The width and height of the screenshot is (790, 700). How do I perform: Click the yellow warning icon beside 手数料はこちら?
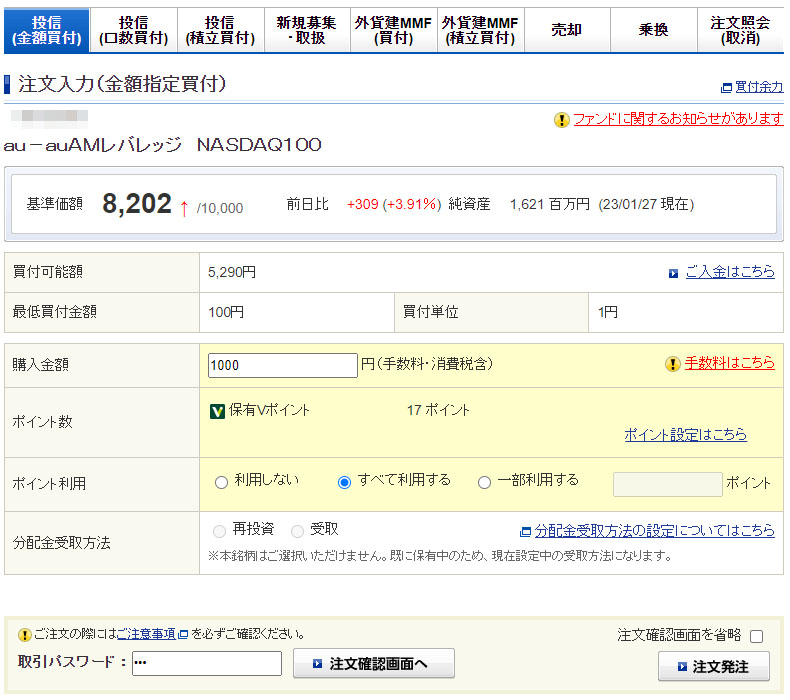tap(673, 364)
